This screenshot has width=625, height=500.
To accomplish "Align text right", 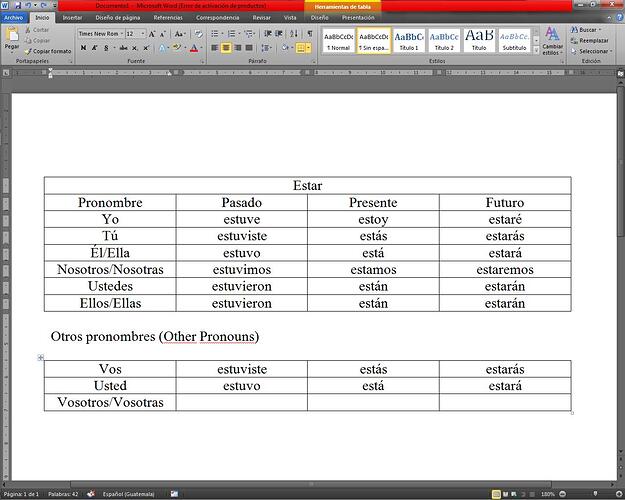I will 238,48.
